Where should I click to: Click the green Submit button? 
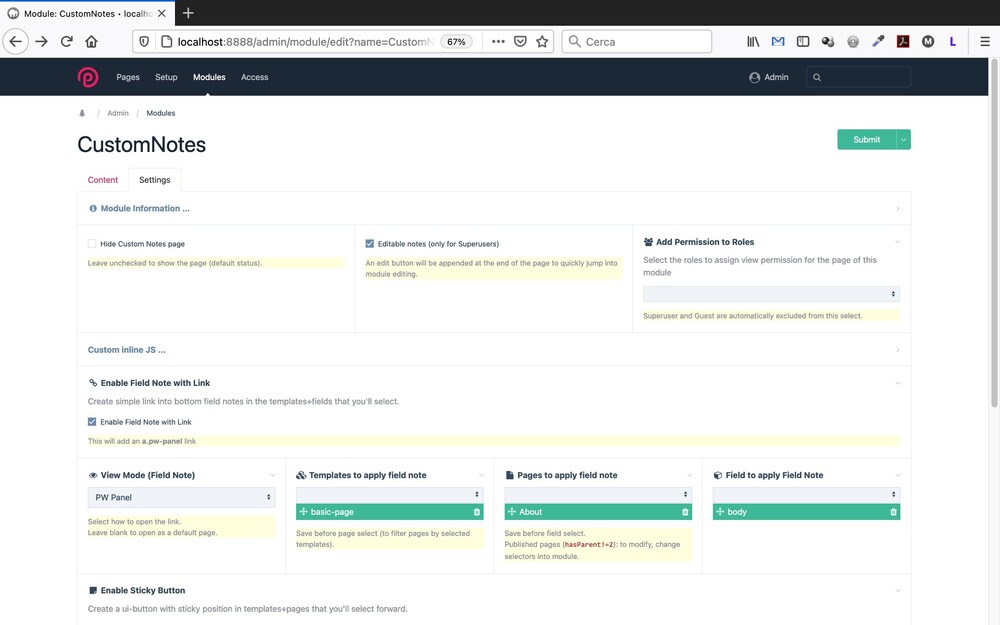tap(866, 140)
